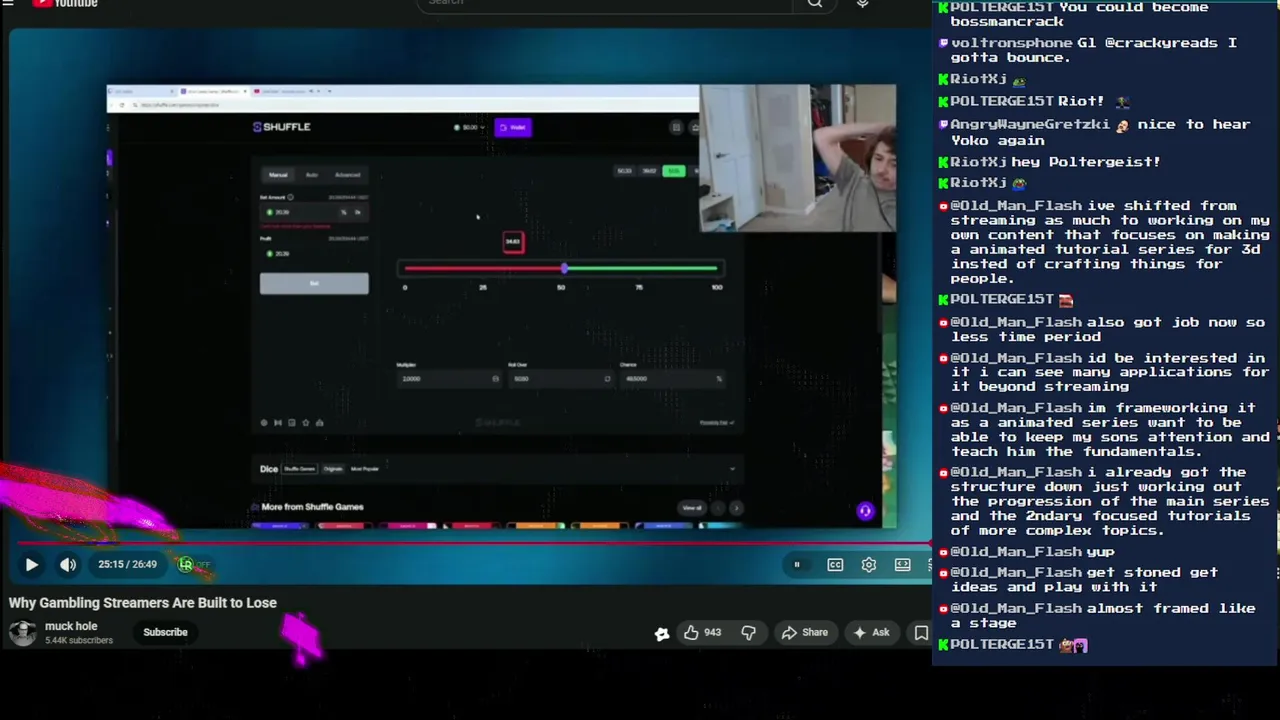1280x720 pixels.
Task: Open the muck hole channel name link
Action: (71, 626)
